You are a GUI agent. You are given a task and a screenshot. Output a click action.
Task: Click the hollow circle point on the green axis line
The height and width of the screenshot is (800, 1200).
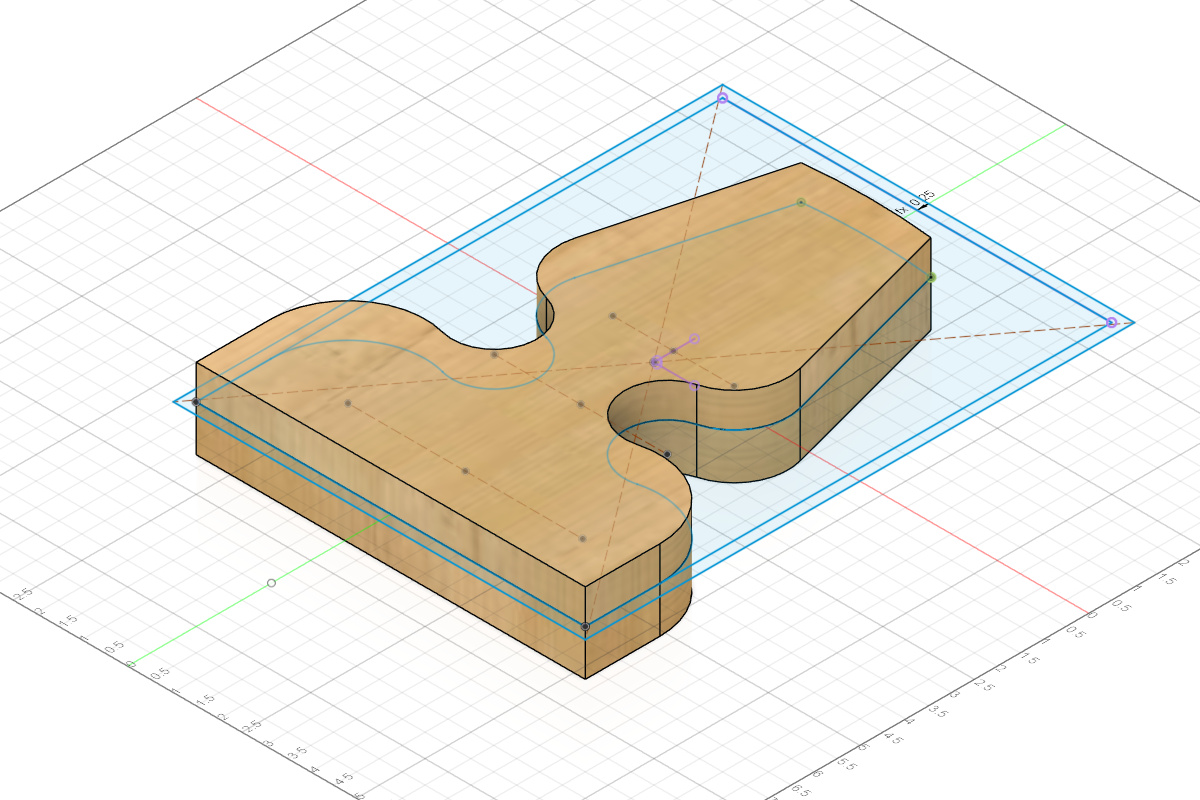click(x=271, y=583)
